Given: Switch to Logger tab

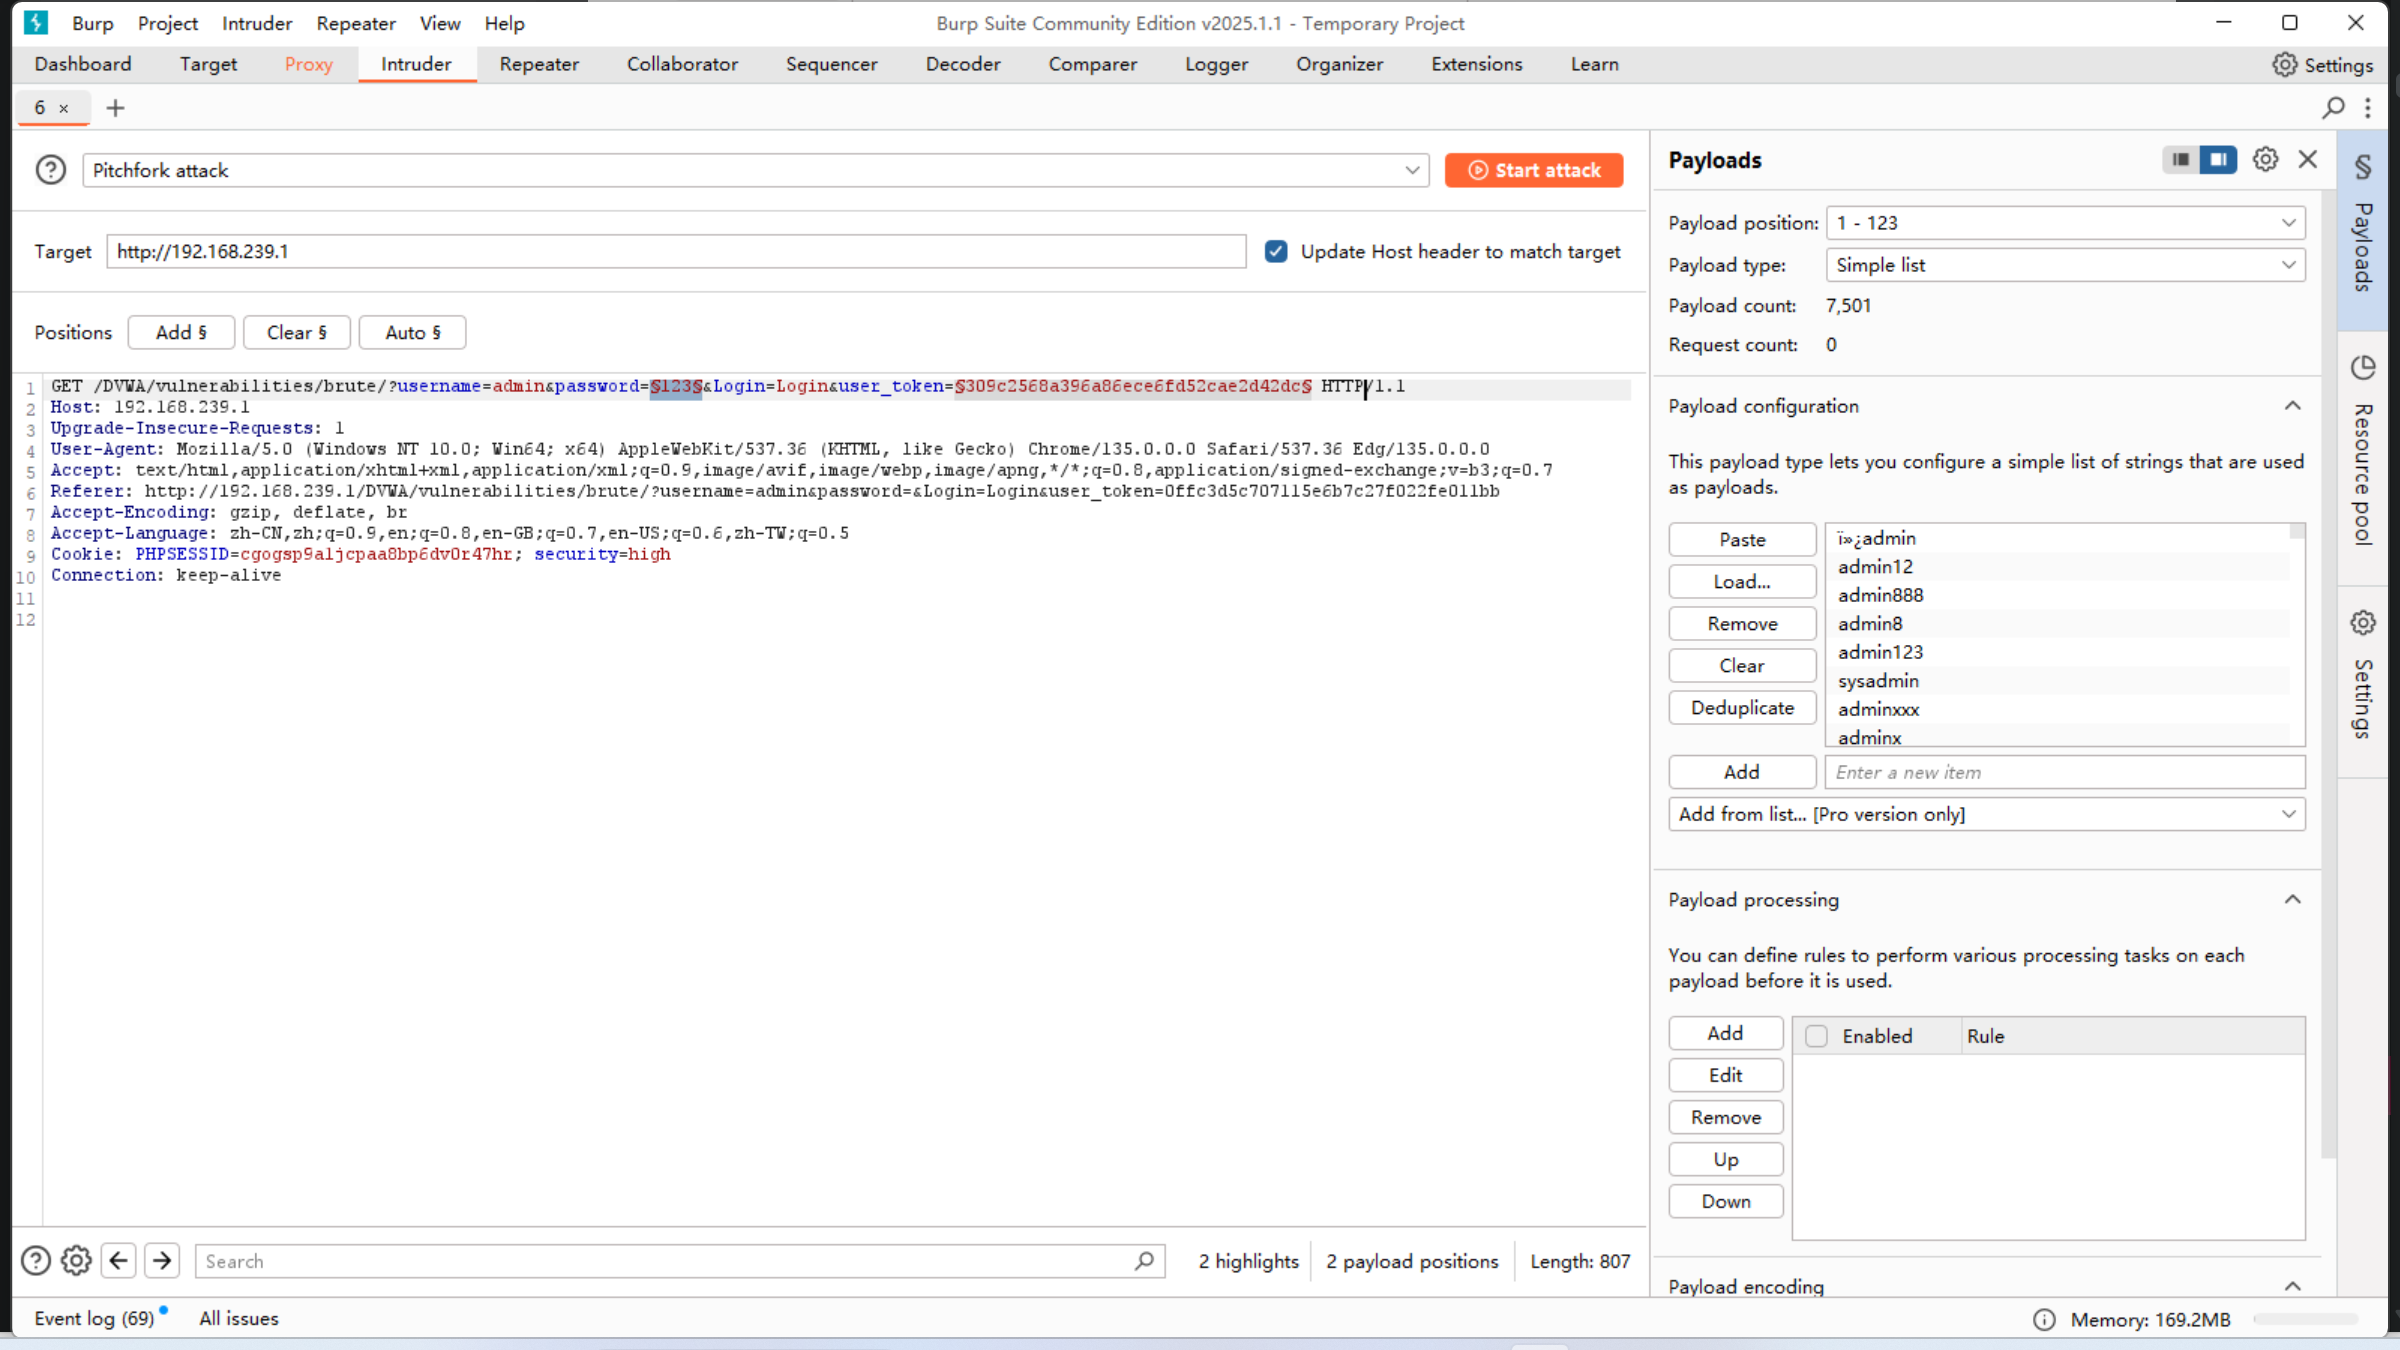Looking at the screenshot, I should tap(1216, 64).
